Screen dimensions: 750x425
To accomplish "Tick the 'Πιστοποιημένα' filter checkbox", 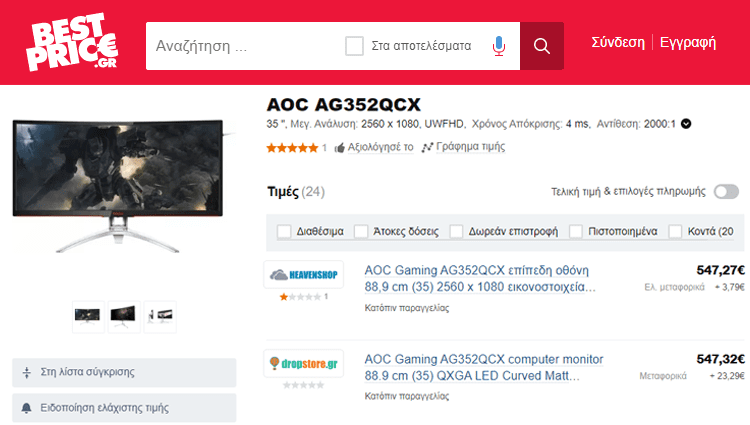I will (575, 231).
